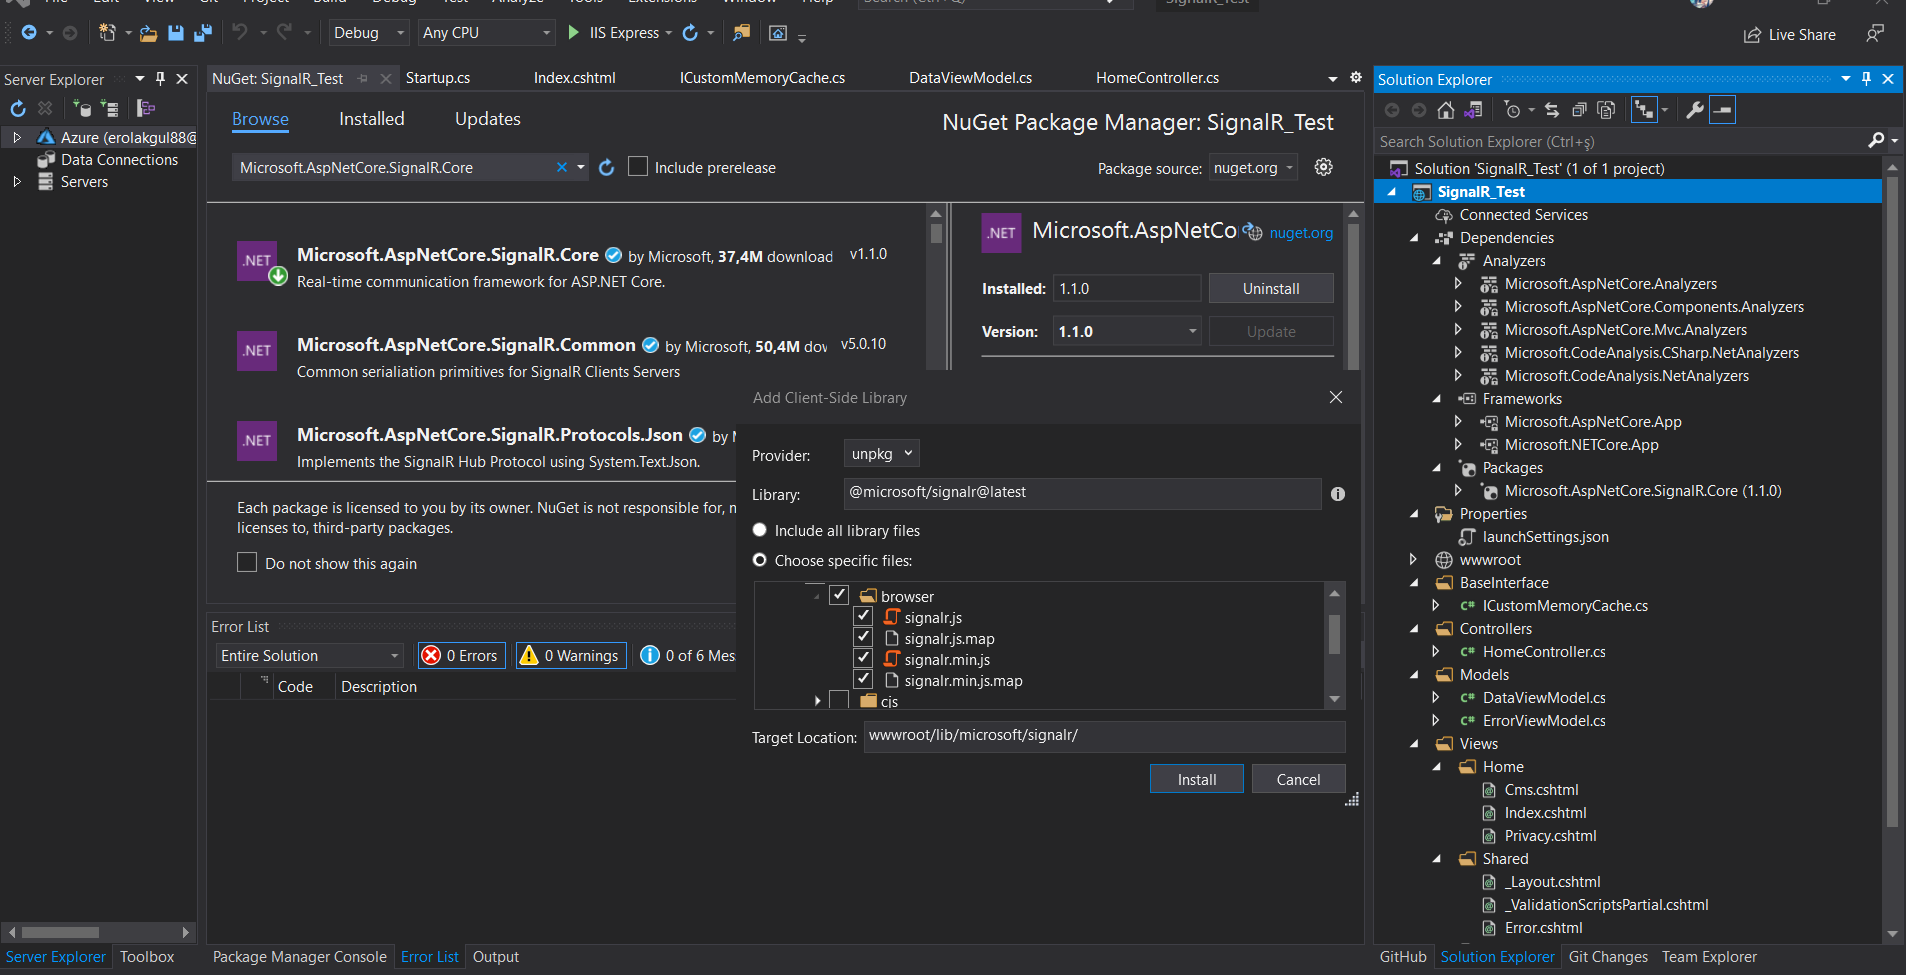Click Collapse All in Solution Explorer toolbar

(x=1579, y=110)
